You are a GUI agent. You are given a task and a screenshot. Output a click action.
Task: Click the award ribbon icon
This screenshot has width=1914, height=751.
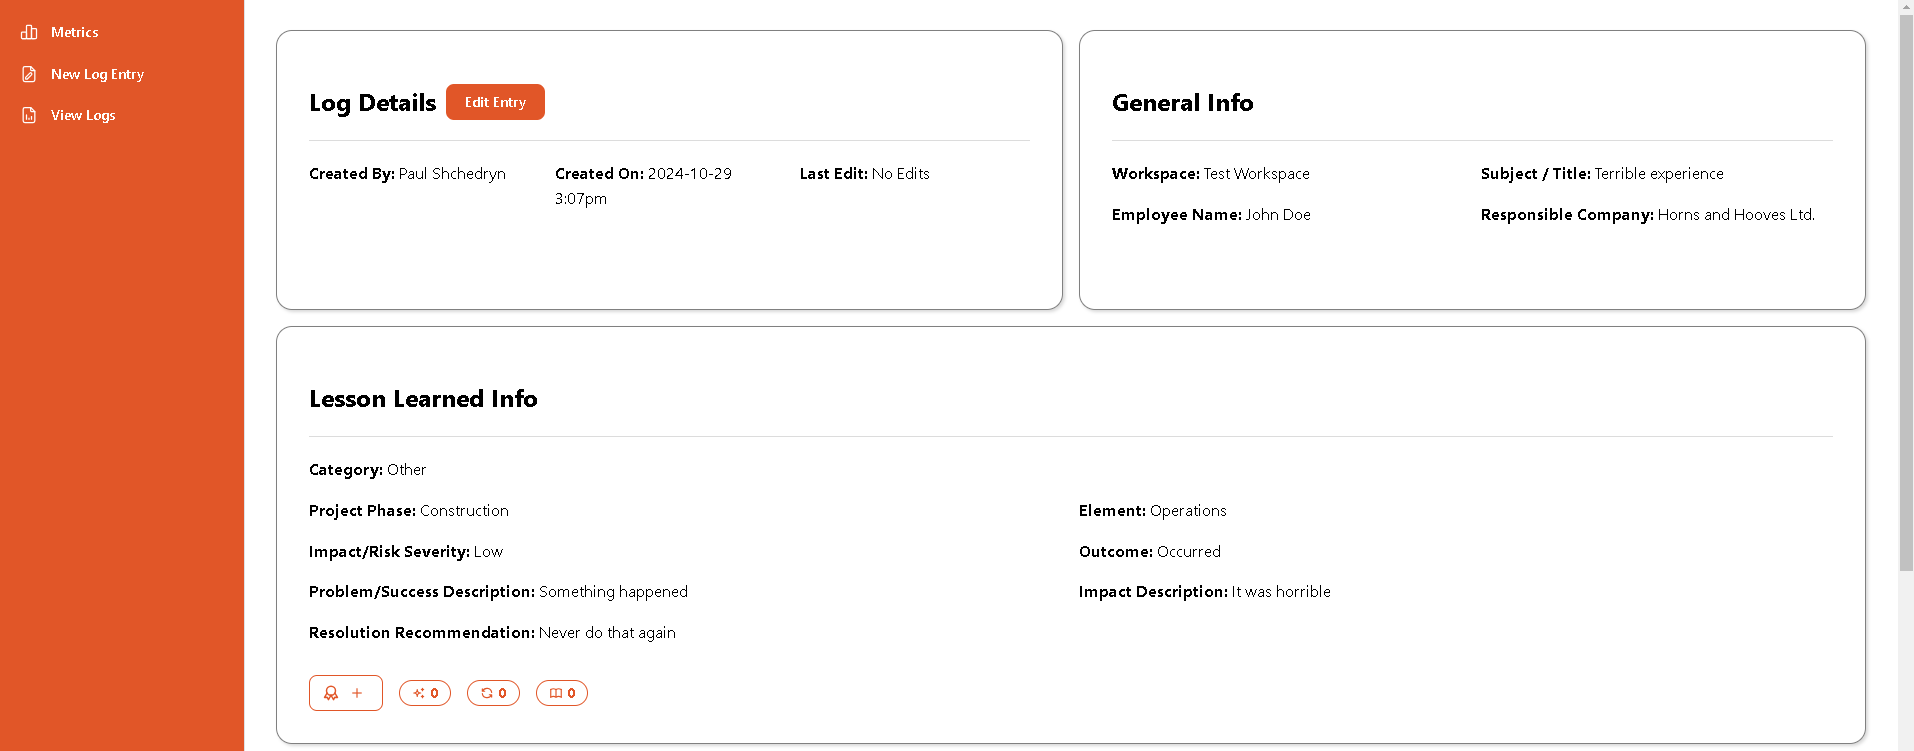tap(331, 693)
